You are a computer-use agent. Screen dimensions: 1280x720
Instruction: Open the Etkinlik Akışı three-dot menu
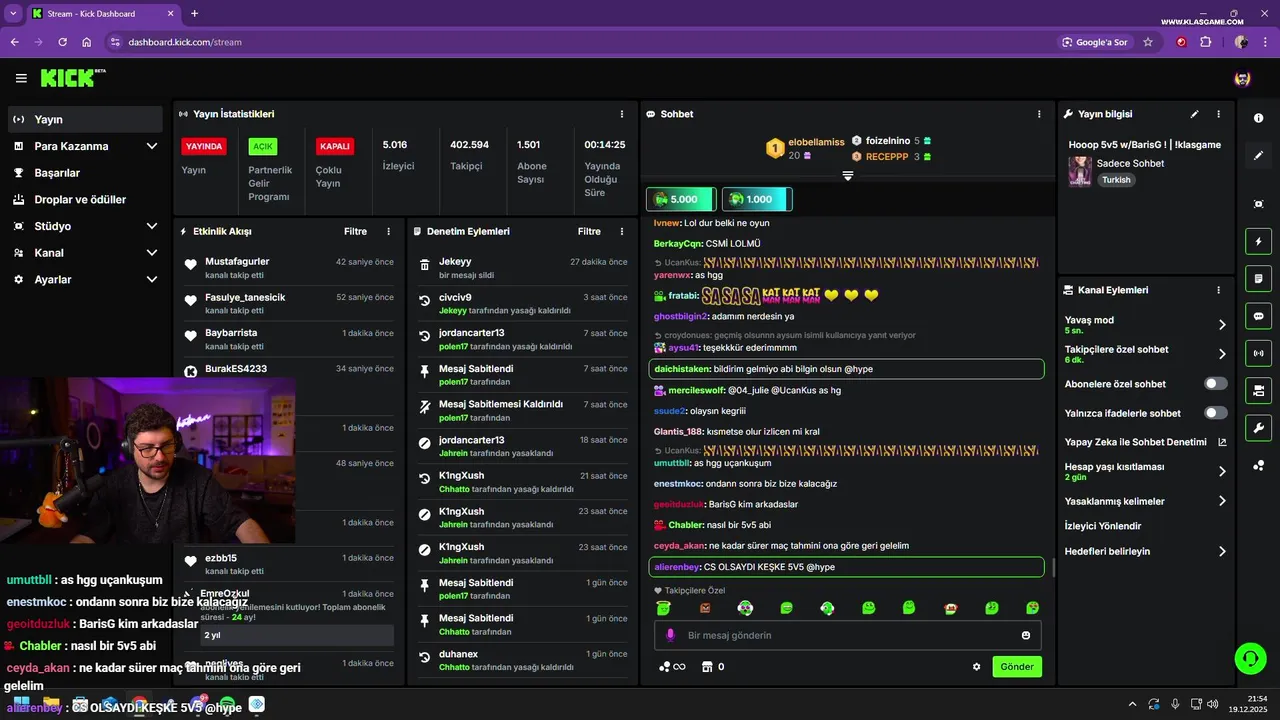pyautogui.click(x=389, y=231)
